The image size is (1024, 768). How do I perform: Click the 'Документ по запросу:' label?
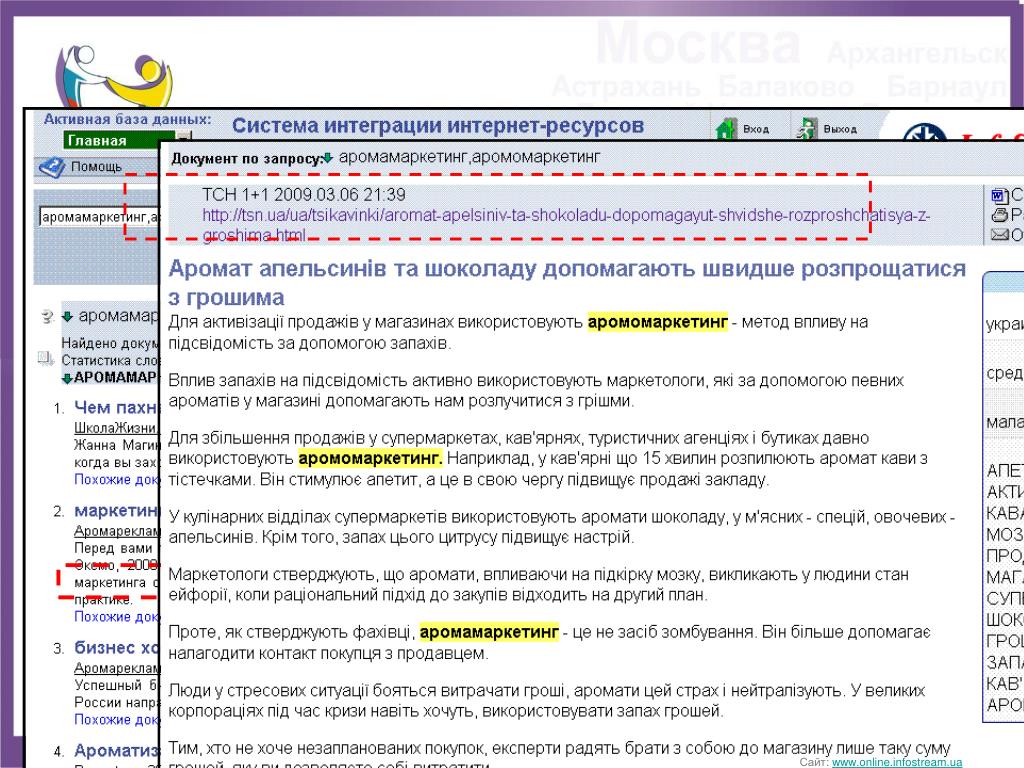tap(246, 158)
